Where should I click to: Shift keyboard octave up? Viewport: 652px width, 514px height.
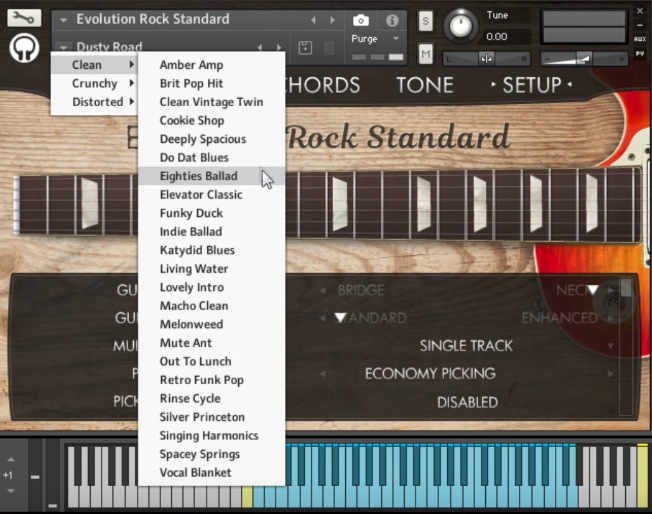pyautogui.click(x=11, y=460)
